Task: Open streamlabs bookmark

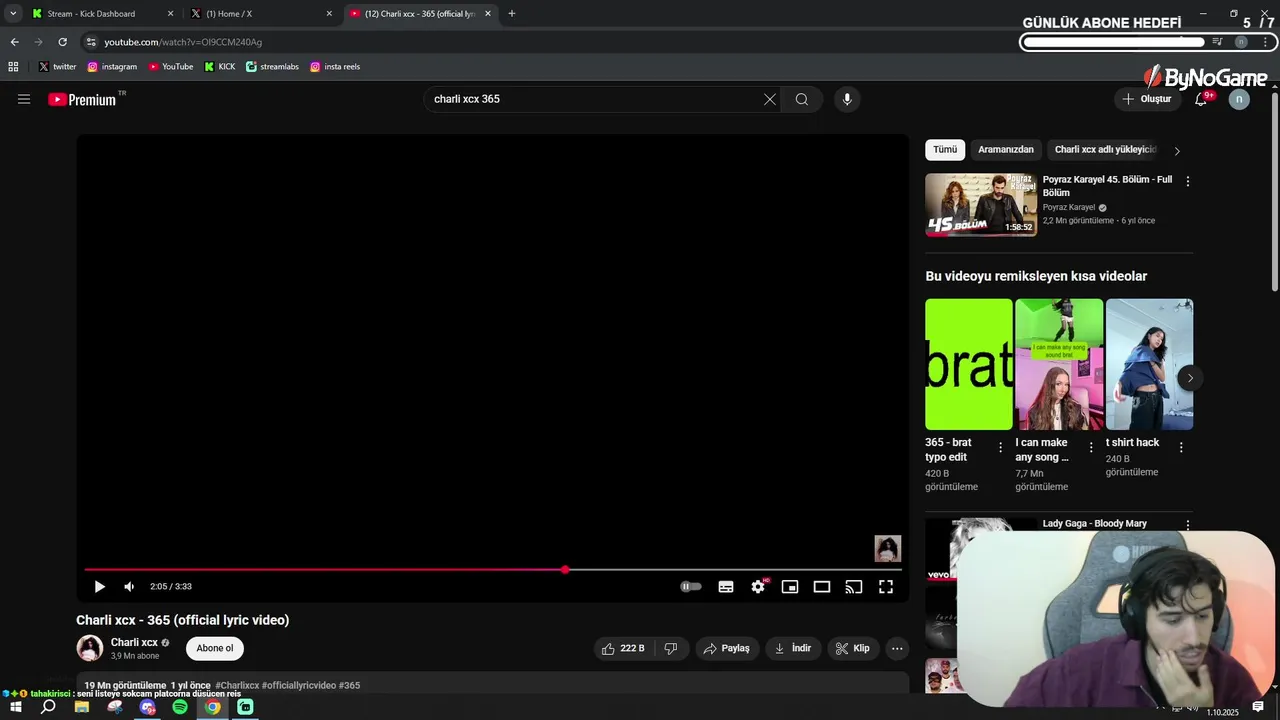Action: click(x=272, y=67)
